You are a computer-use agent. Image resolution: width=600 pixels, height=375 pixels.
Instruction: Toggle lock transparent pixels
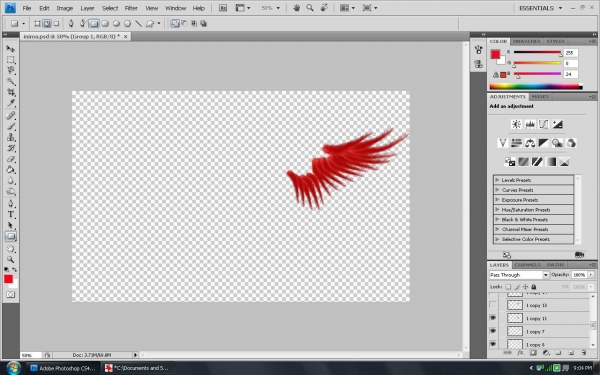(x=508, y=287)
